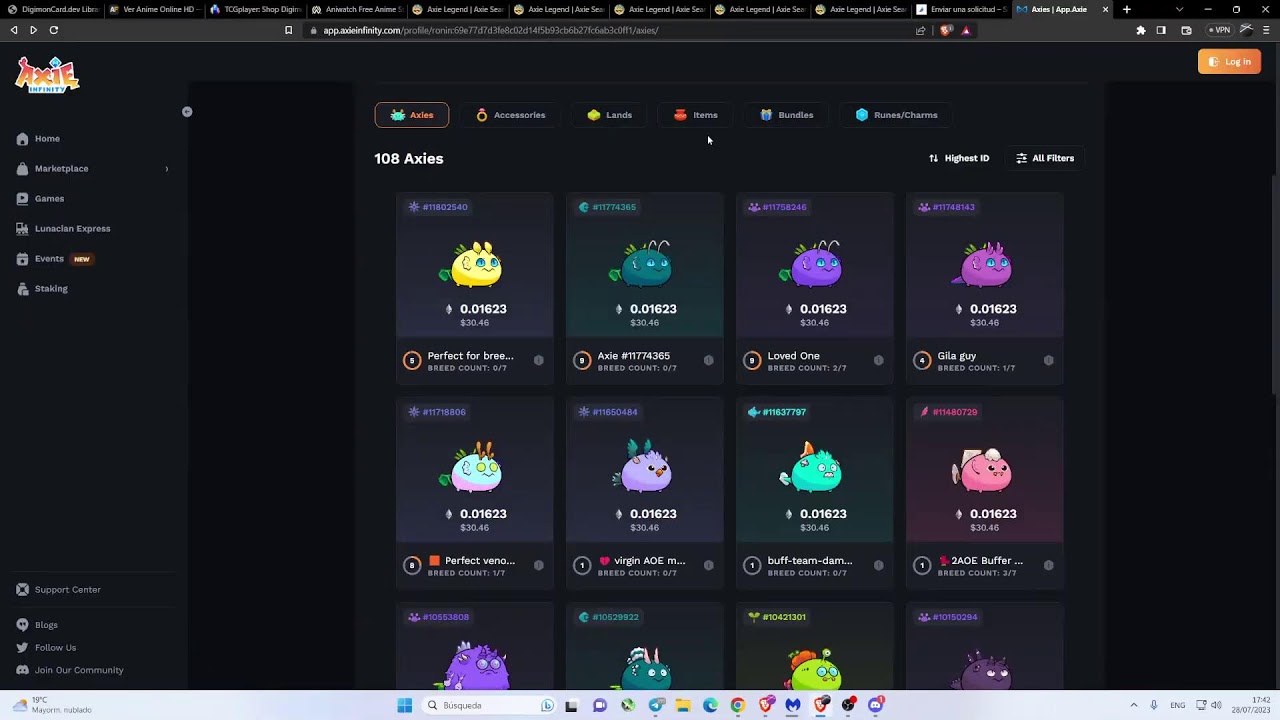Click the page vertical scrollbar
The width and height of the screenshot is (1280, 720).
point(1275,285)
